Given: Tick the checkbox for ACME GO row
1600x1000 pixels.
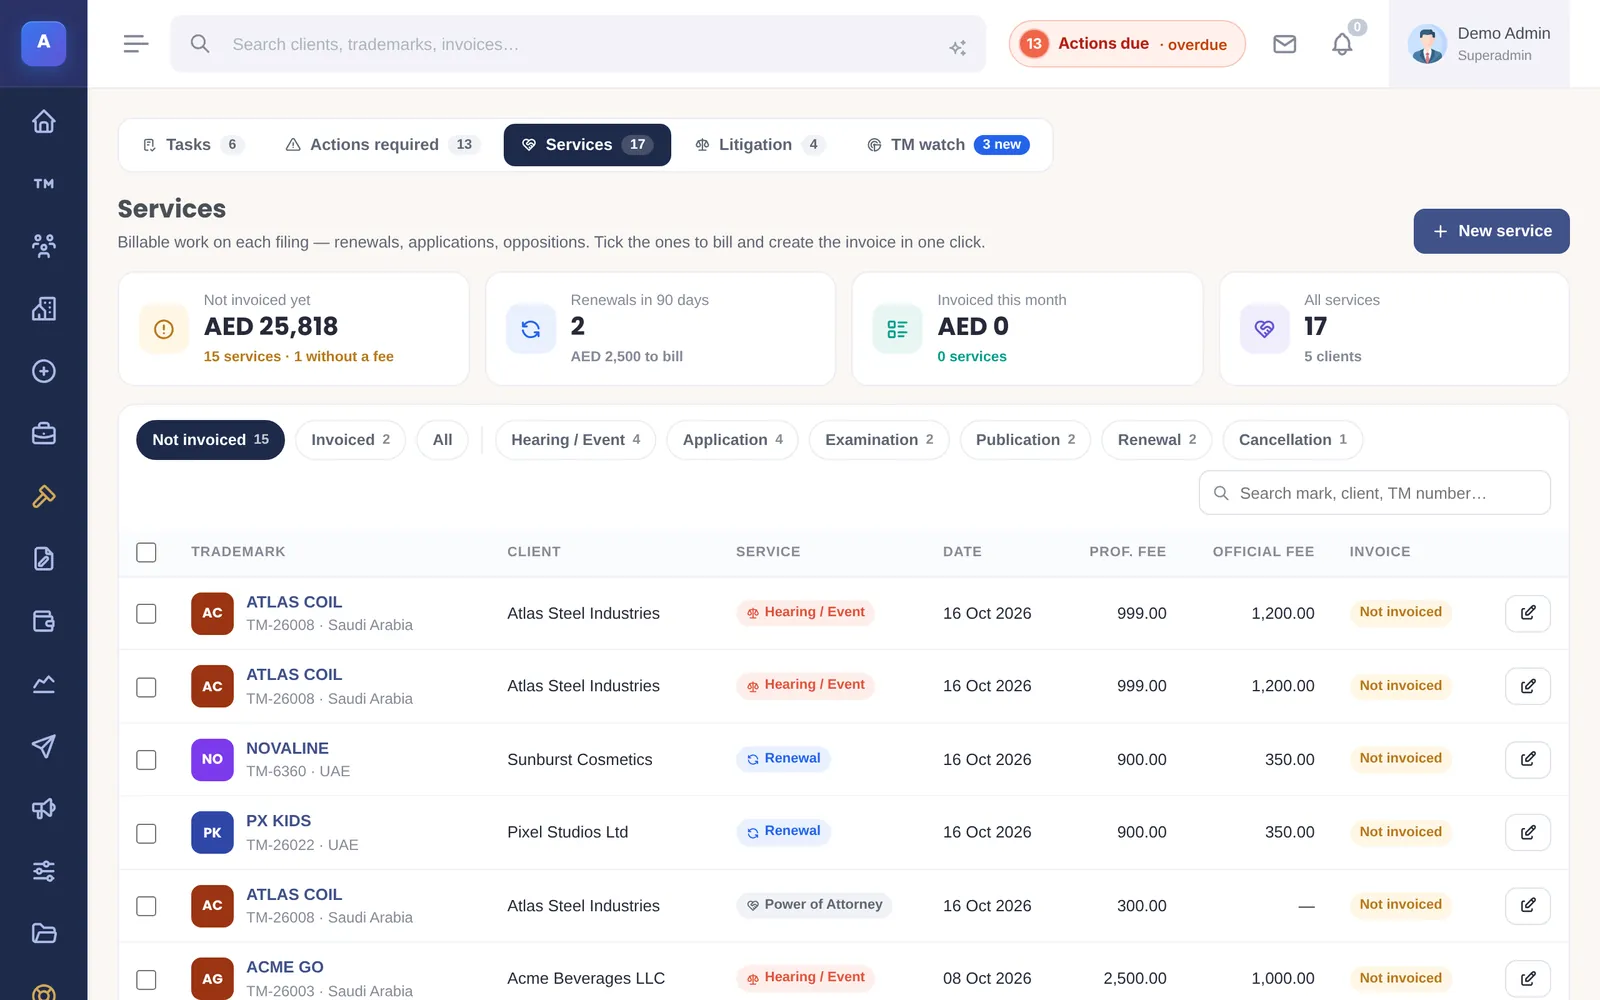Looking at the screenshot, I should [x=146, y=979].
